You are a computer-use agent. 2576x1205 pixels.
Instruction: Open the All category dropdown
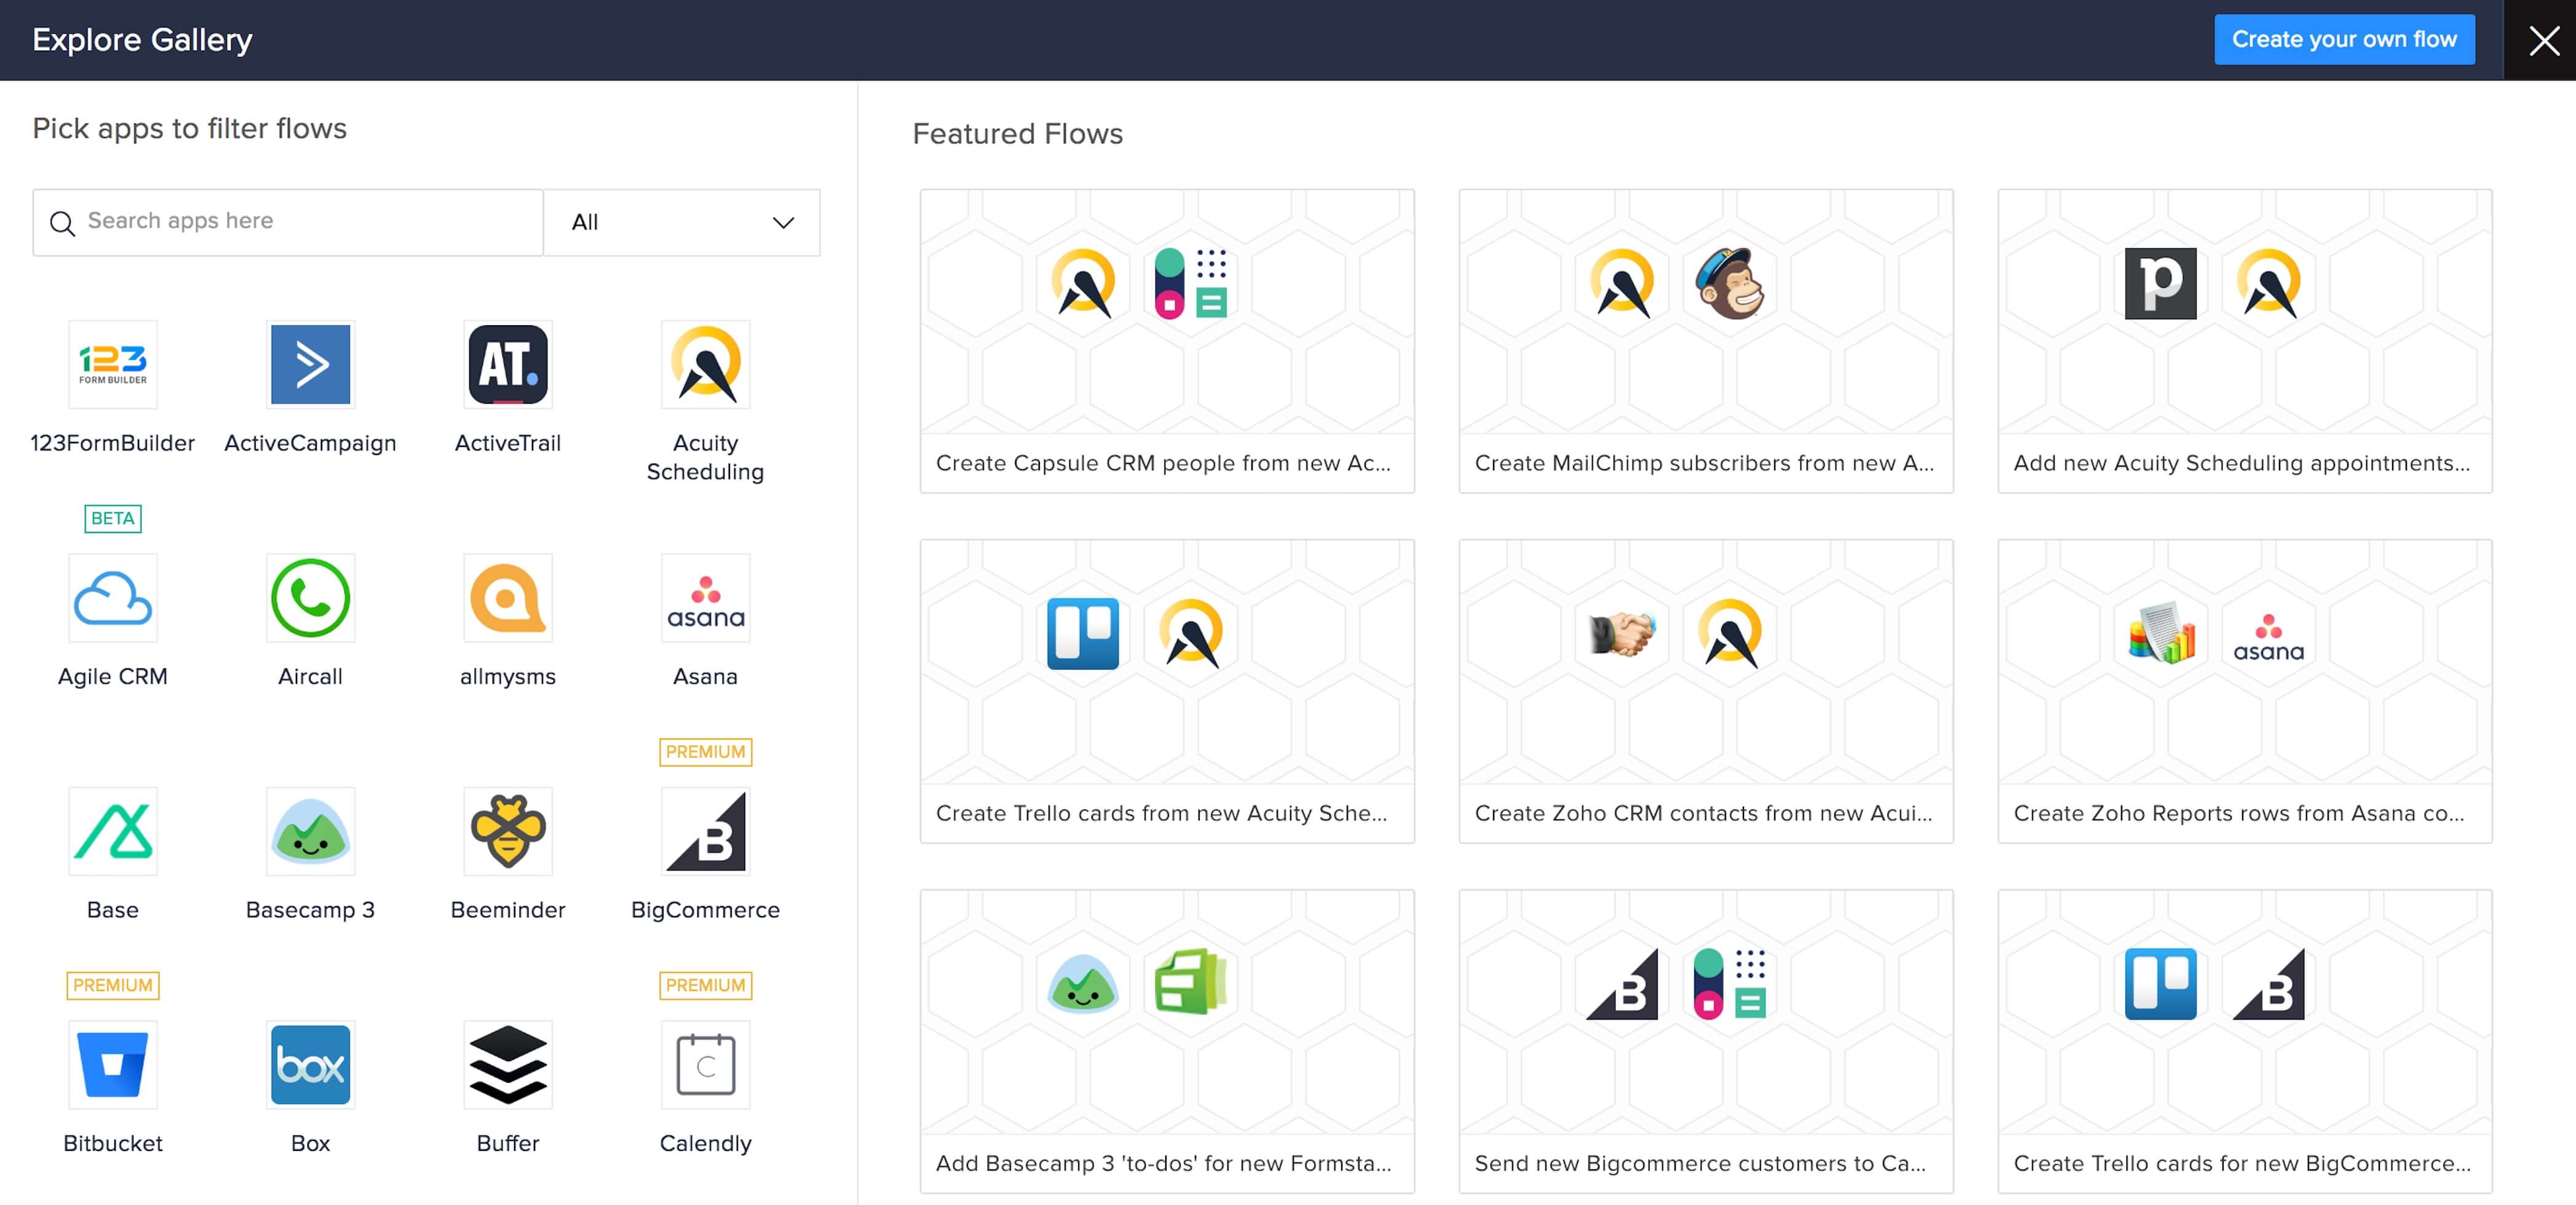682,222
